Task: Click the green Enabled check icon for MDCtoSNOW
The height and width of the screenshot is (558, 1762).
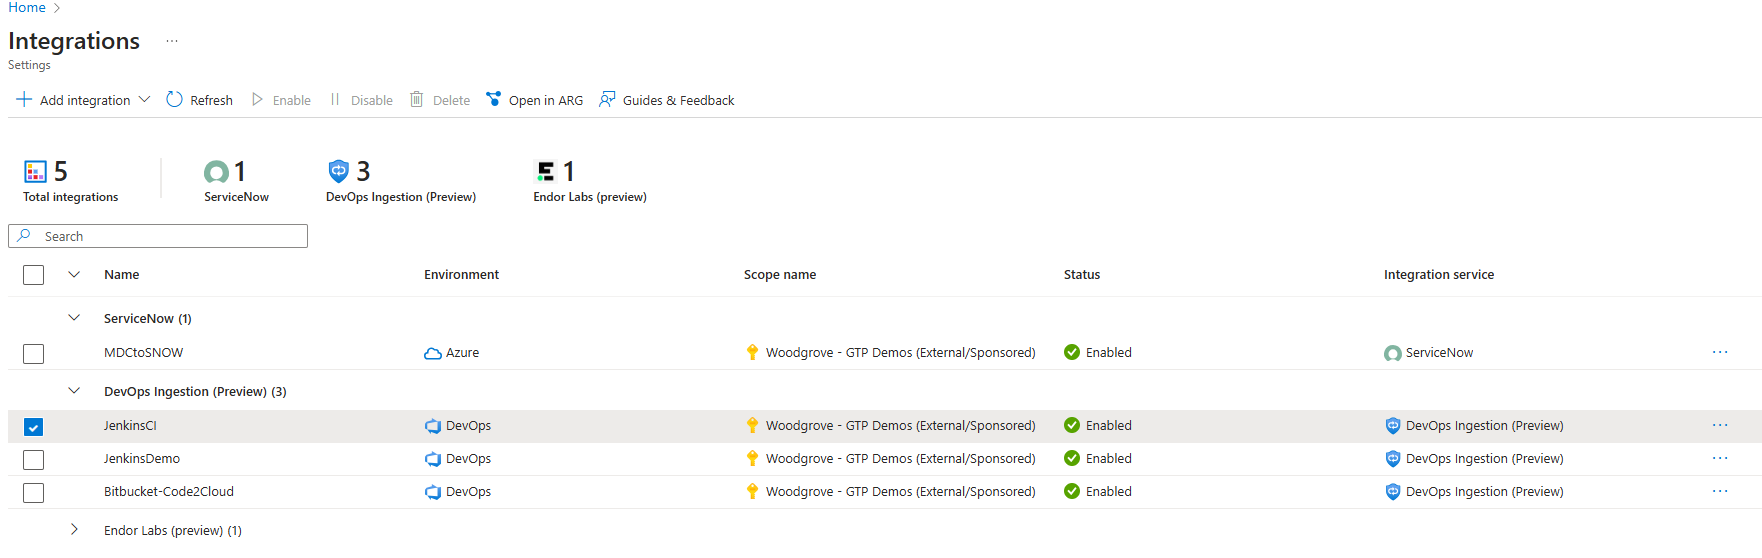Action: (x=1072, y=352)
